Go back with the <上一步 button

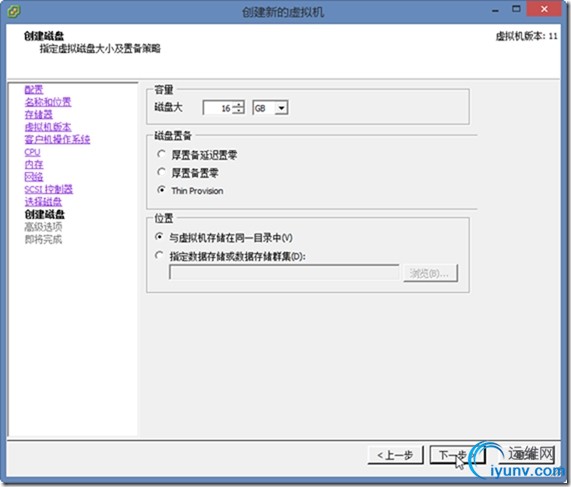[395, 455]
